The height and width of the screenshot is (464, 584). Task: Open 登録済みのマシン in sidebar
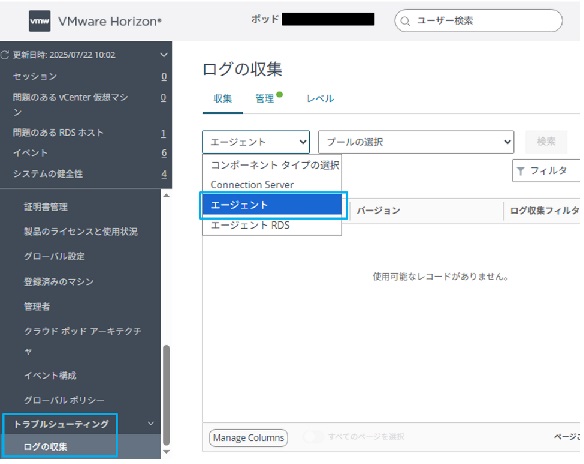pyautogui.click(x=58, y=282)
